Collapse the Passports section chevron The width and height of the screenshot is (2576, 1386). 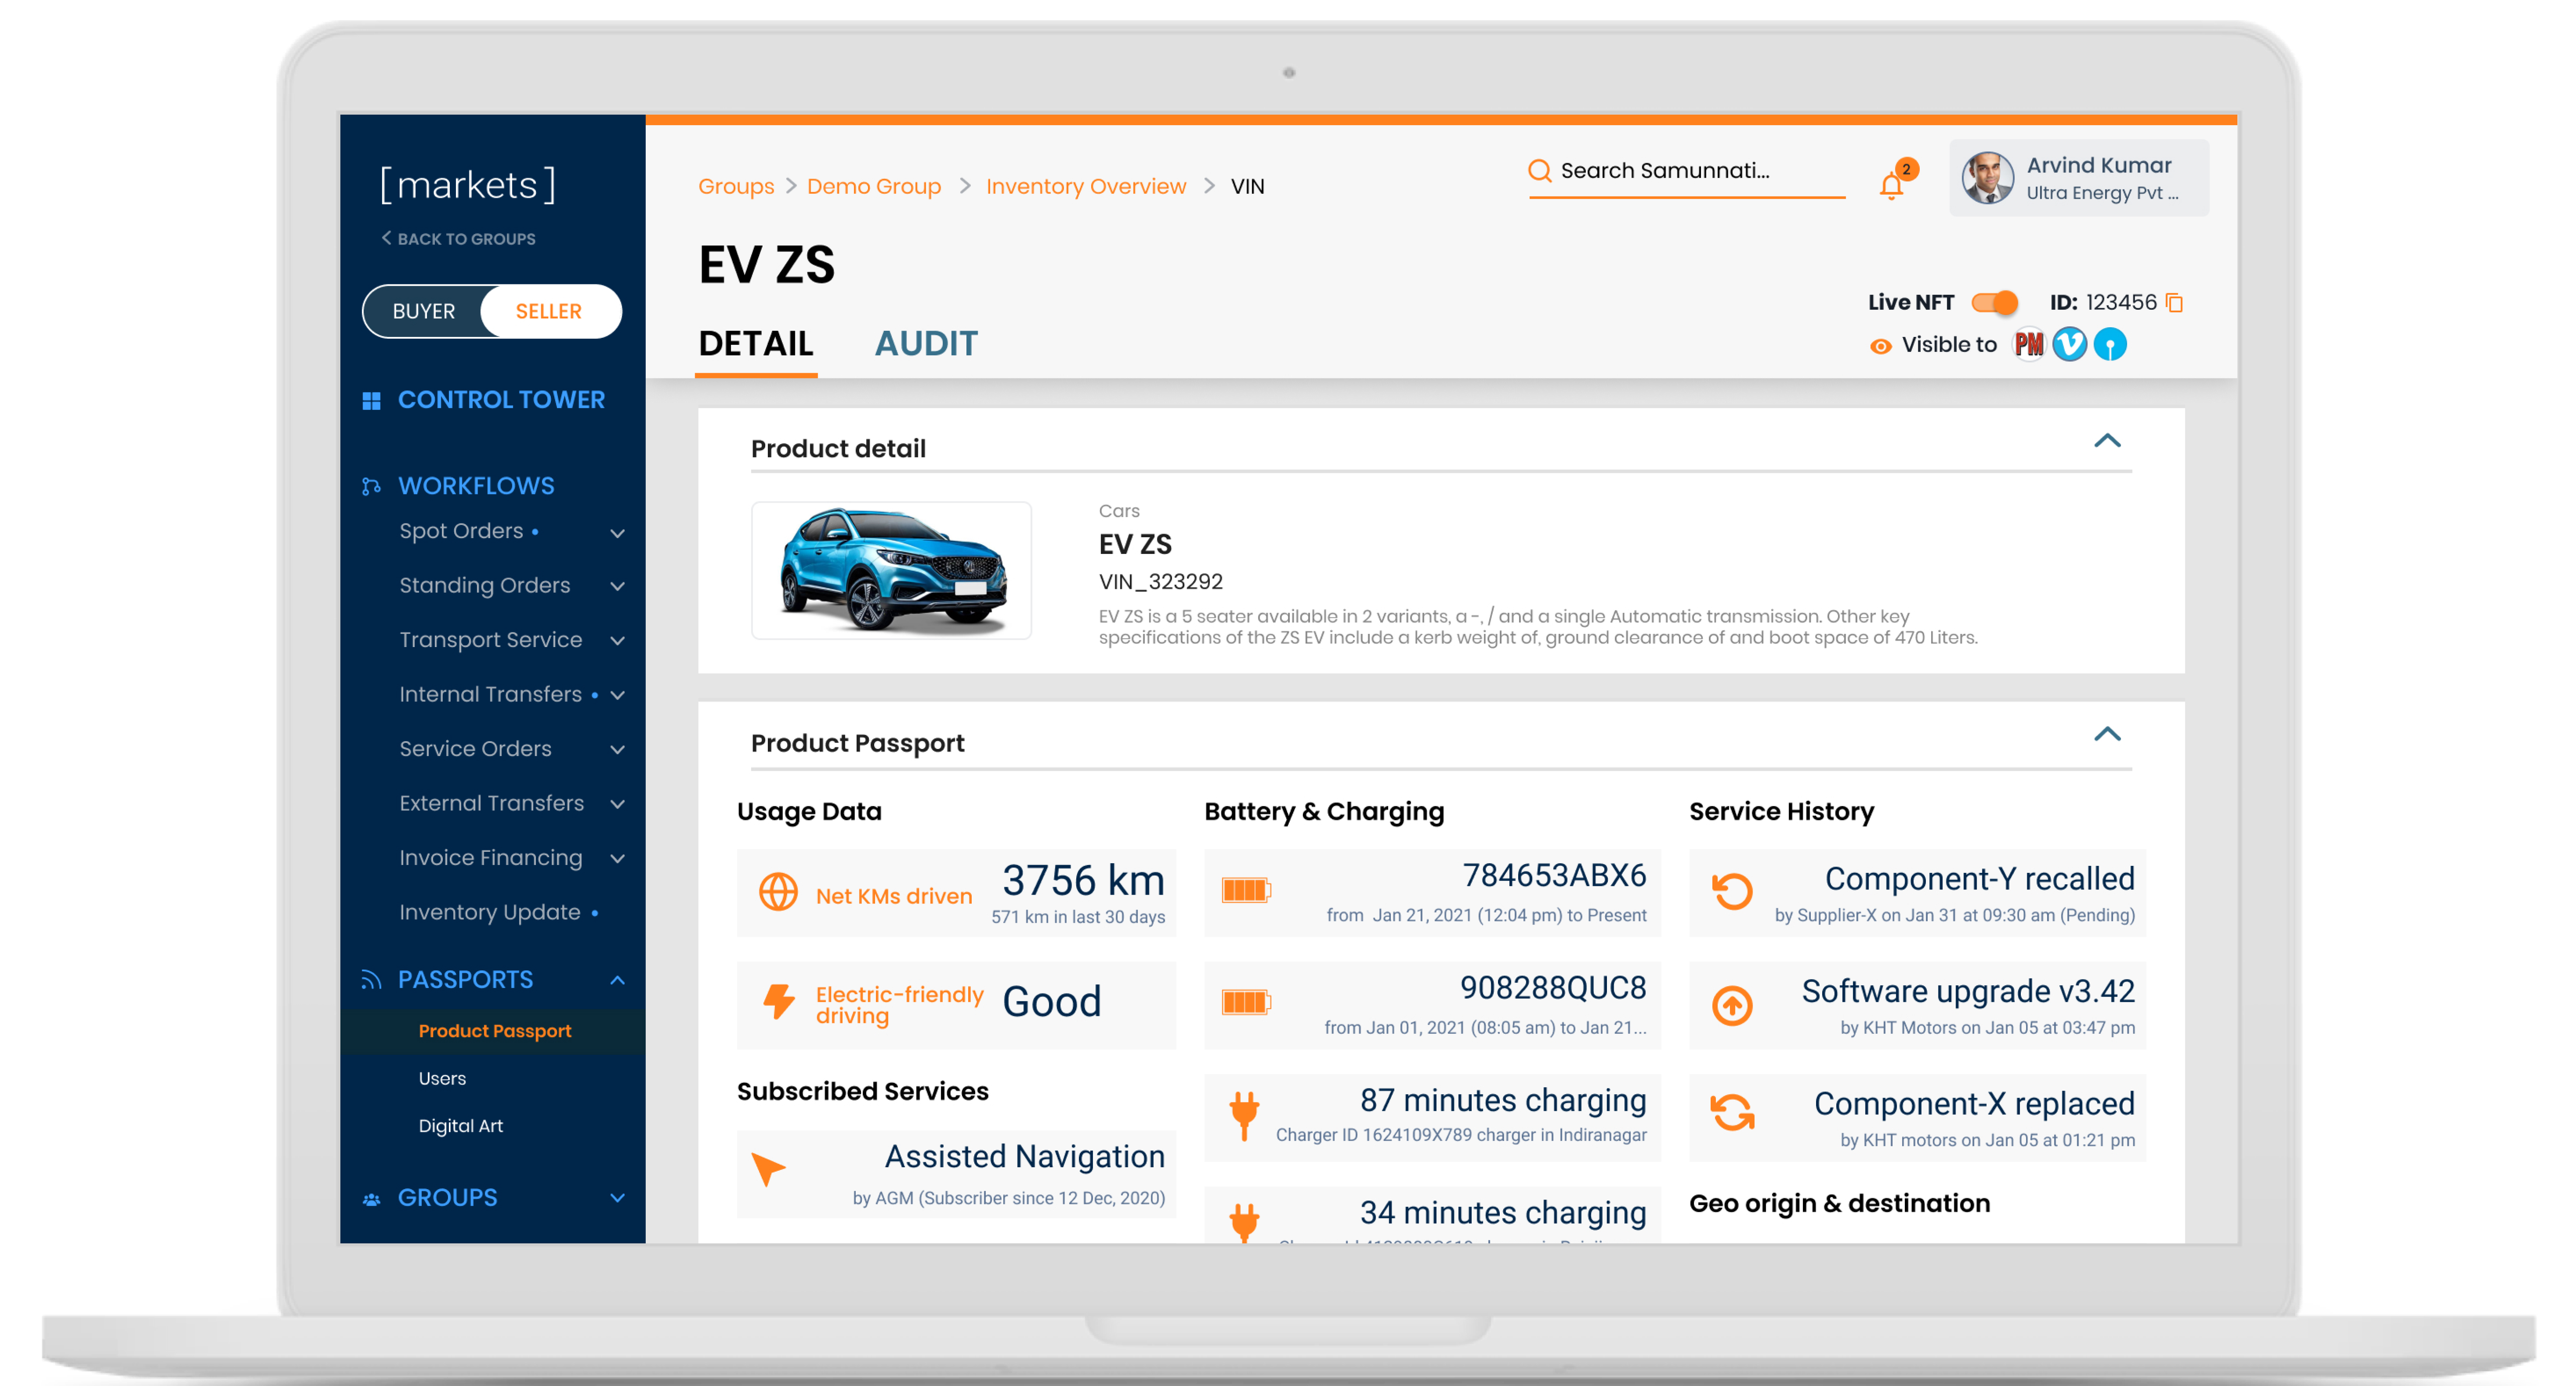coord(617,980)
